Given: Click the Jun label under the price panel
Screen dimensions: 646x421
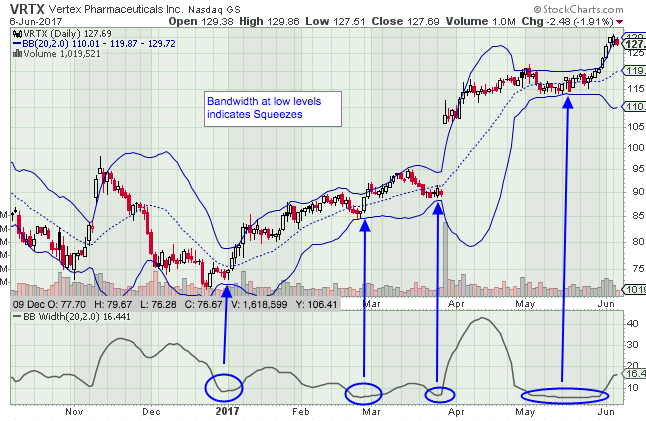Looking at the screenshot, I should [x=606, y=304].
